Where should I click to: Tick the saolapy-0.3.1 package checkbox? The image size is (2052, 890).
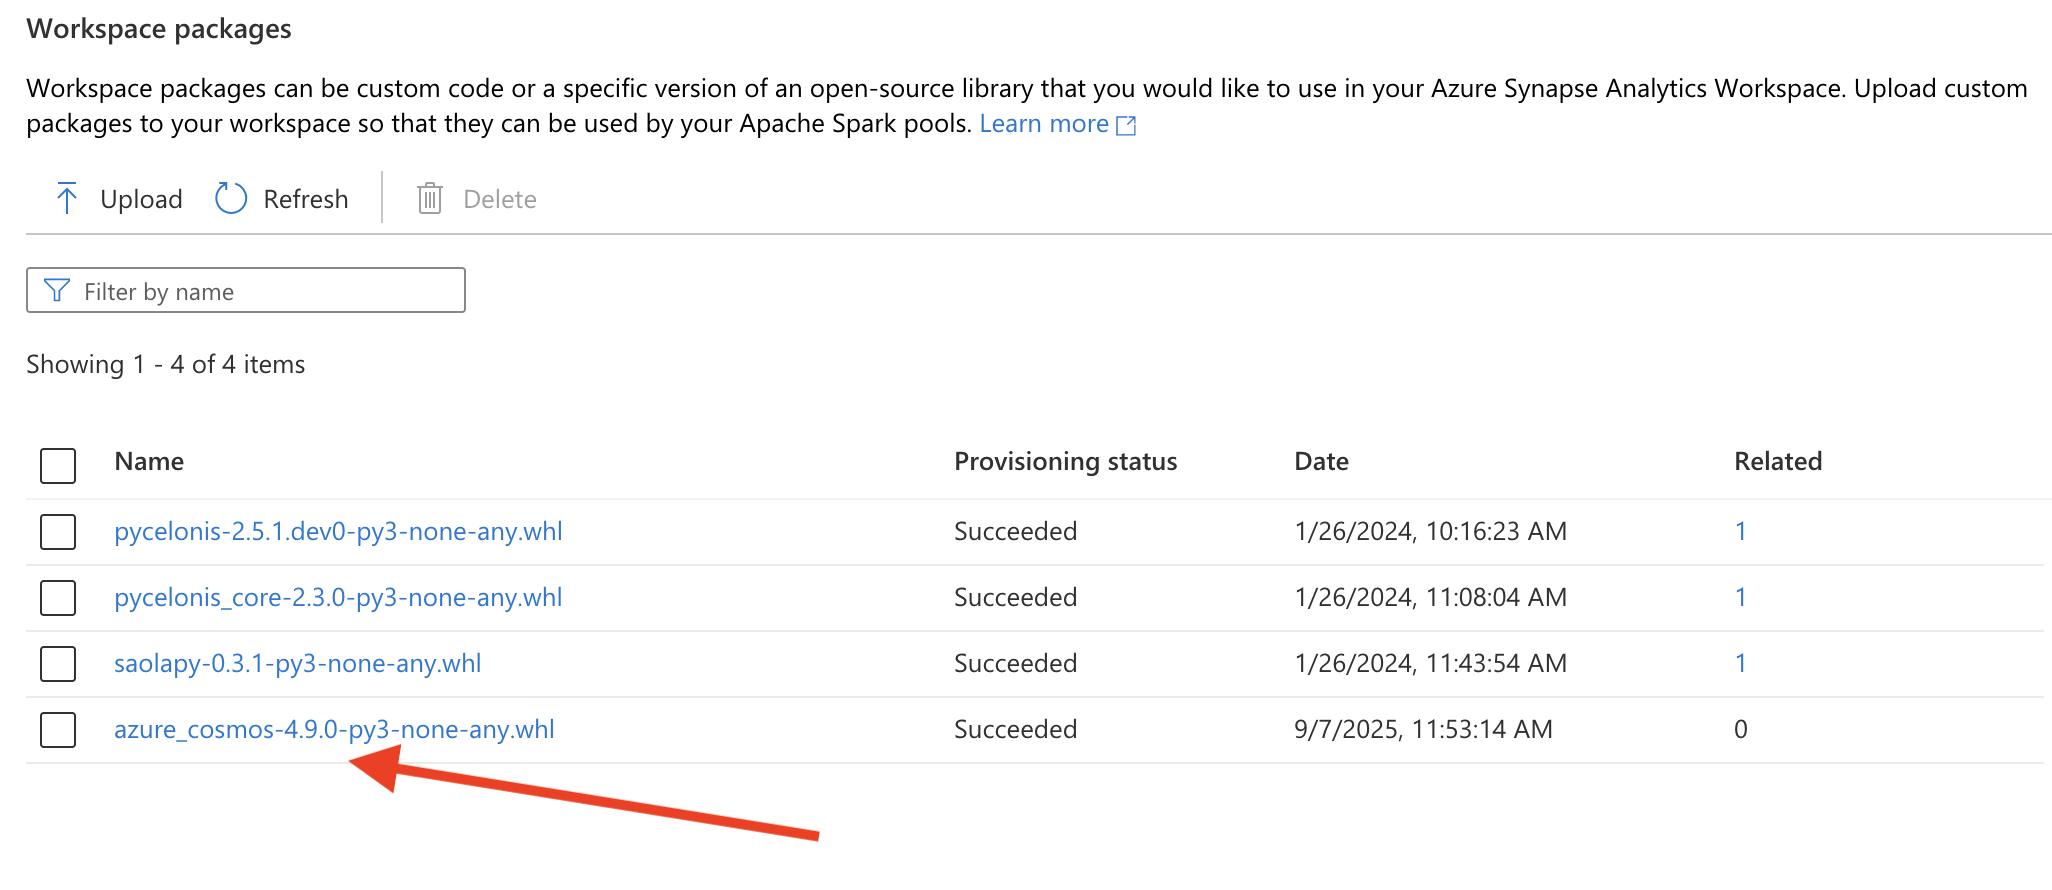pos(58,664)
